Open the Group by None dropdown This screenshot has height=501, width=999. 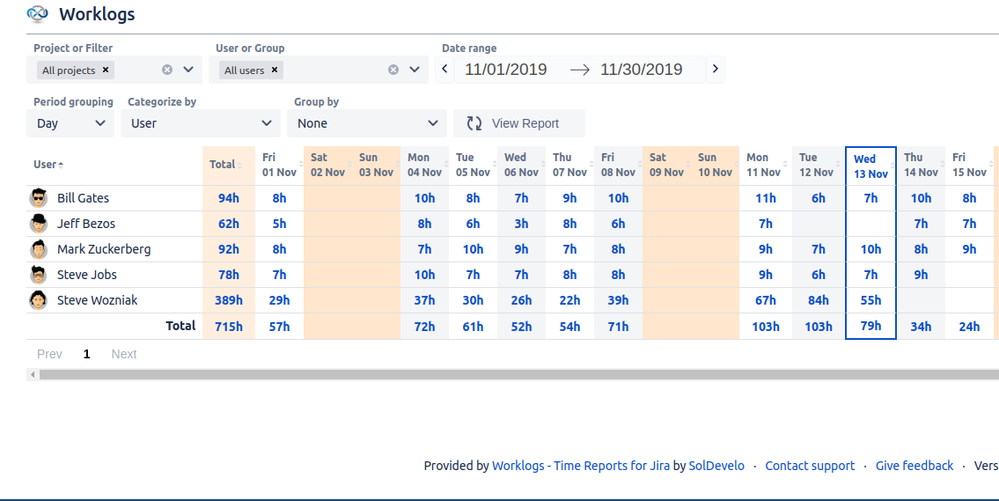(367, 123)
